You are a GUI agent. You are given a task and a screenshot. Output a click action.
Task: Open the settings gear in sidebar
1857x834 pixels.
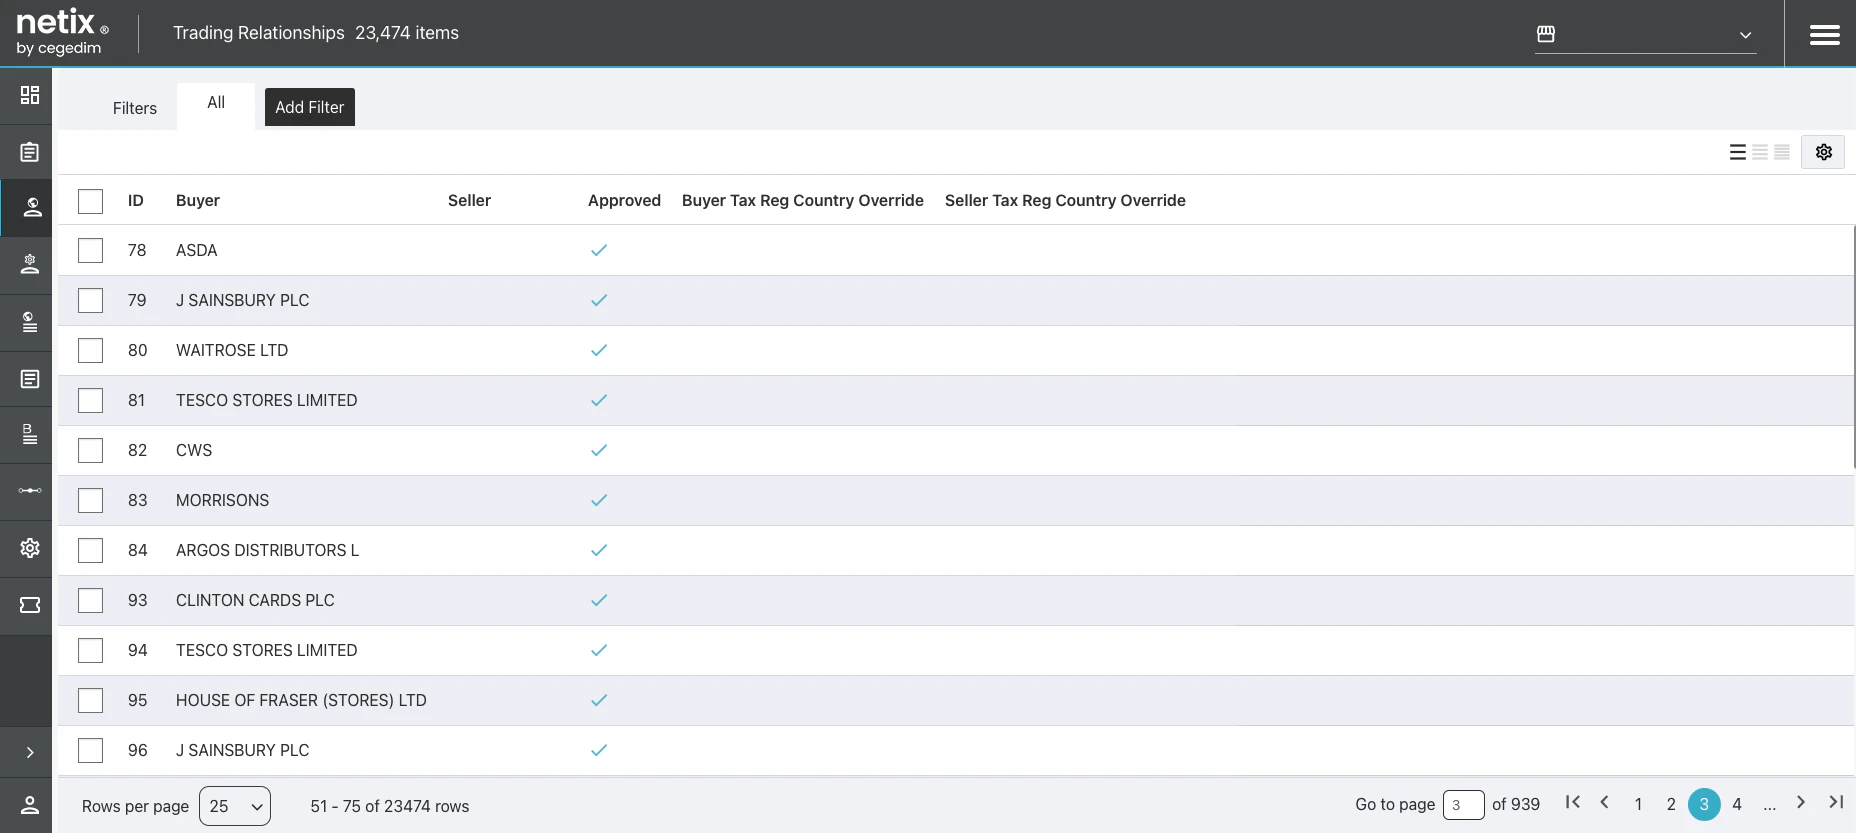[x=30, y=548]
